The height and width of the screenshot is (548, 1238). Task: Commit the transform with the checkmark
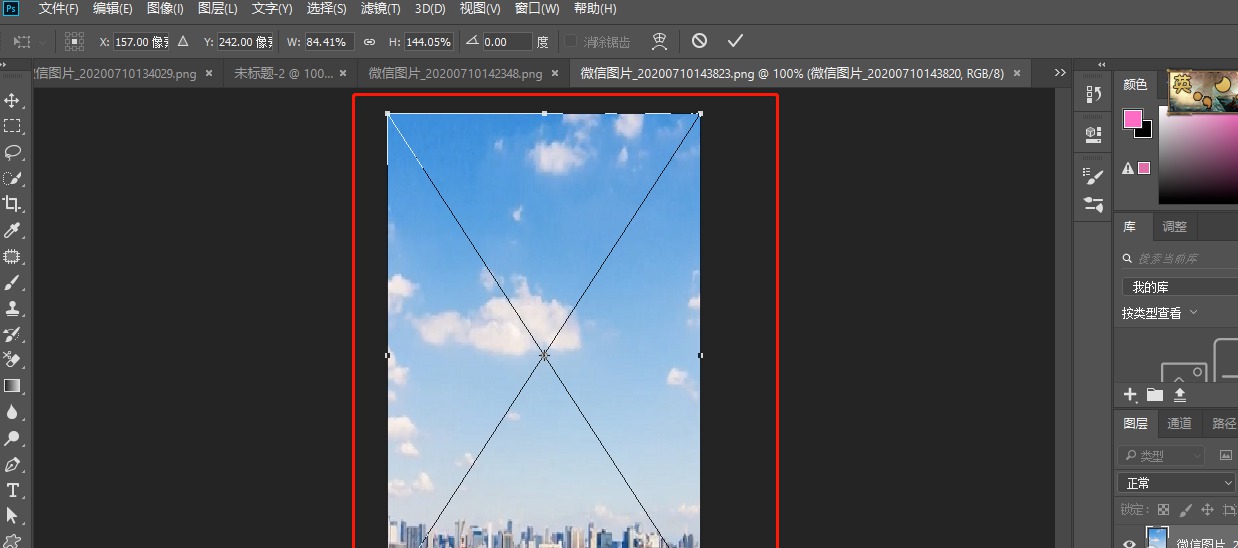(x=735, y=41)
